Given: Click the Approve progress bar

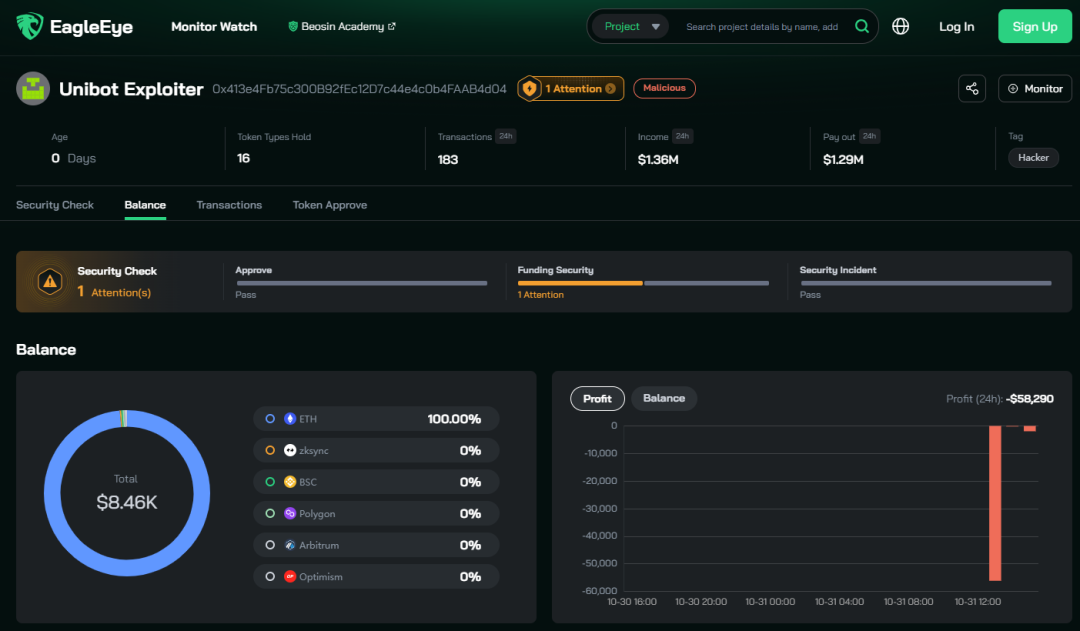Looking at the screenshot, I should click(x=362, y=283).
